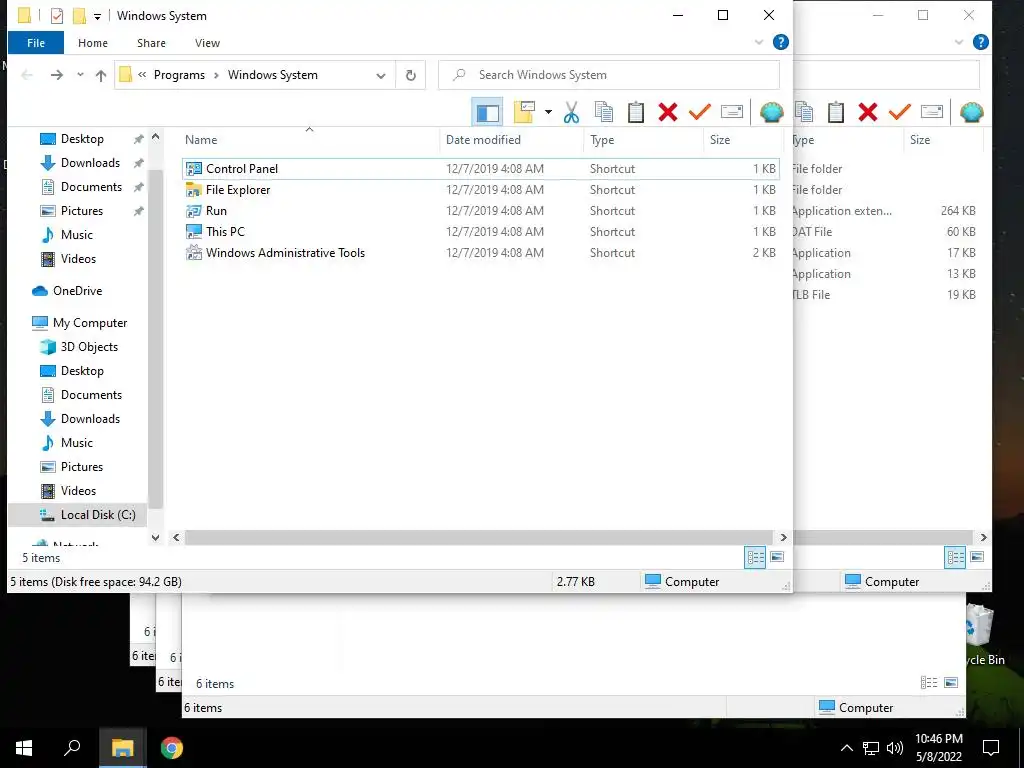The width and height of the screenshot is (1024, 768).
Task: Sort by Type column in front window
Action: click(643, 140)
